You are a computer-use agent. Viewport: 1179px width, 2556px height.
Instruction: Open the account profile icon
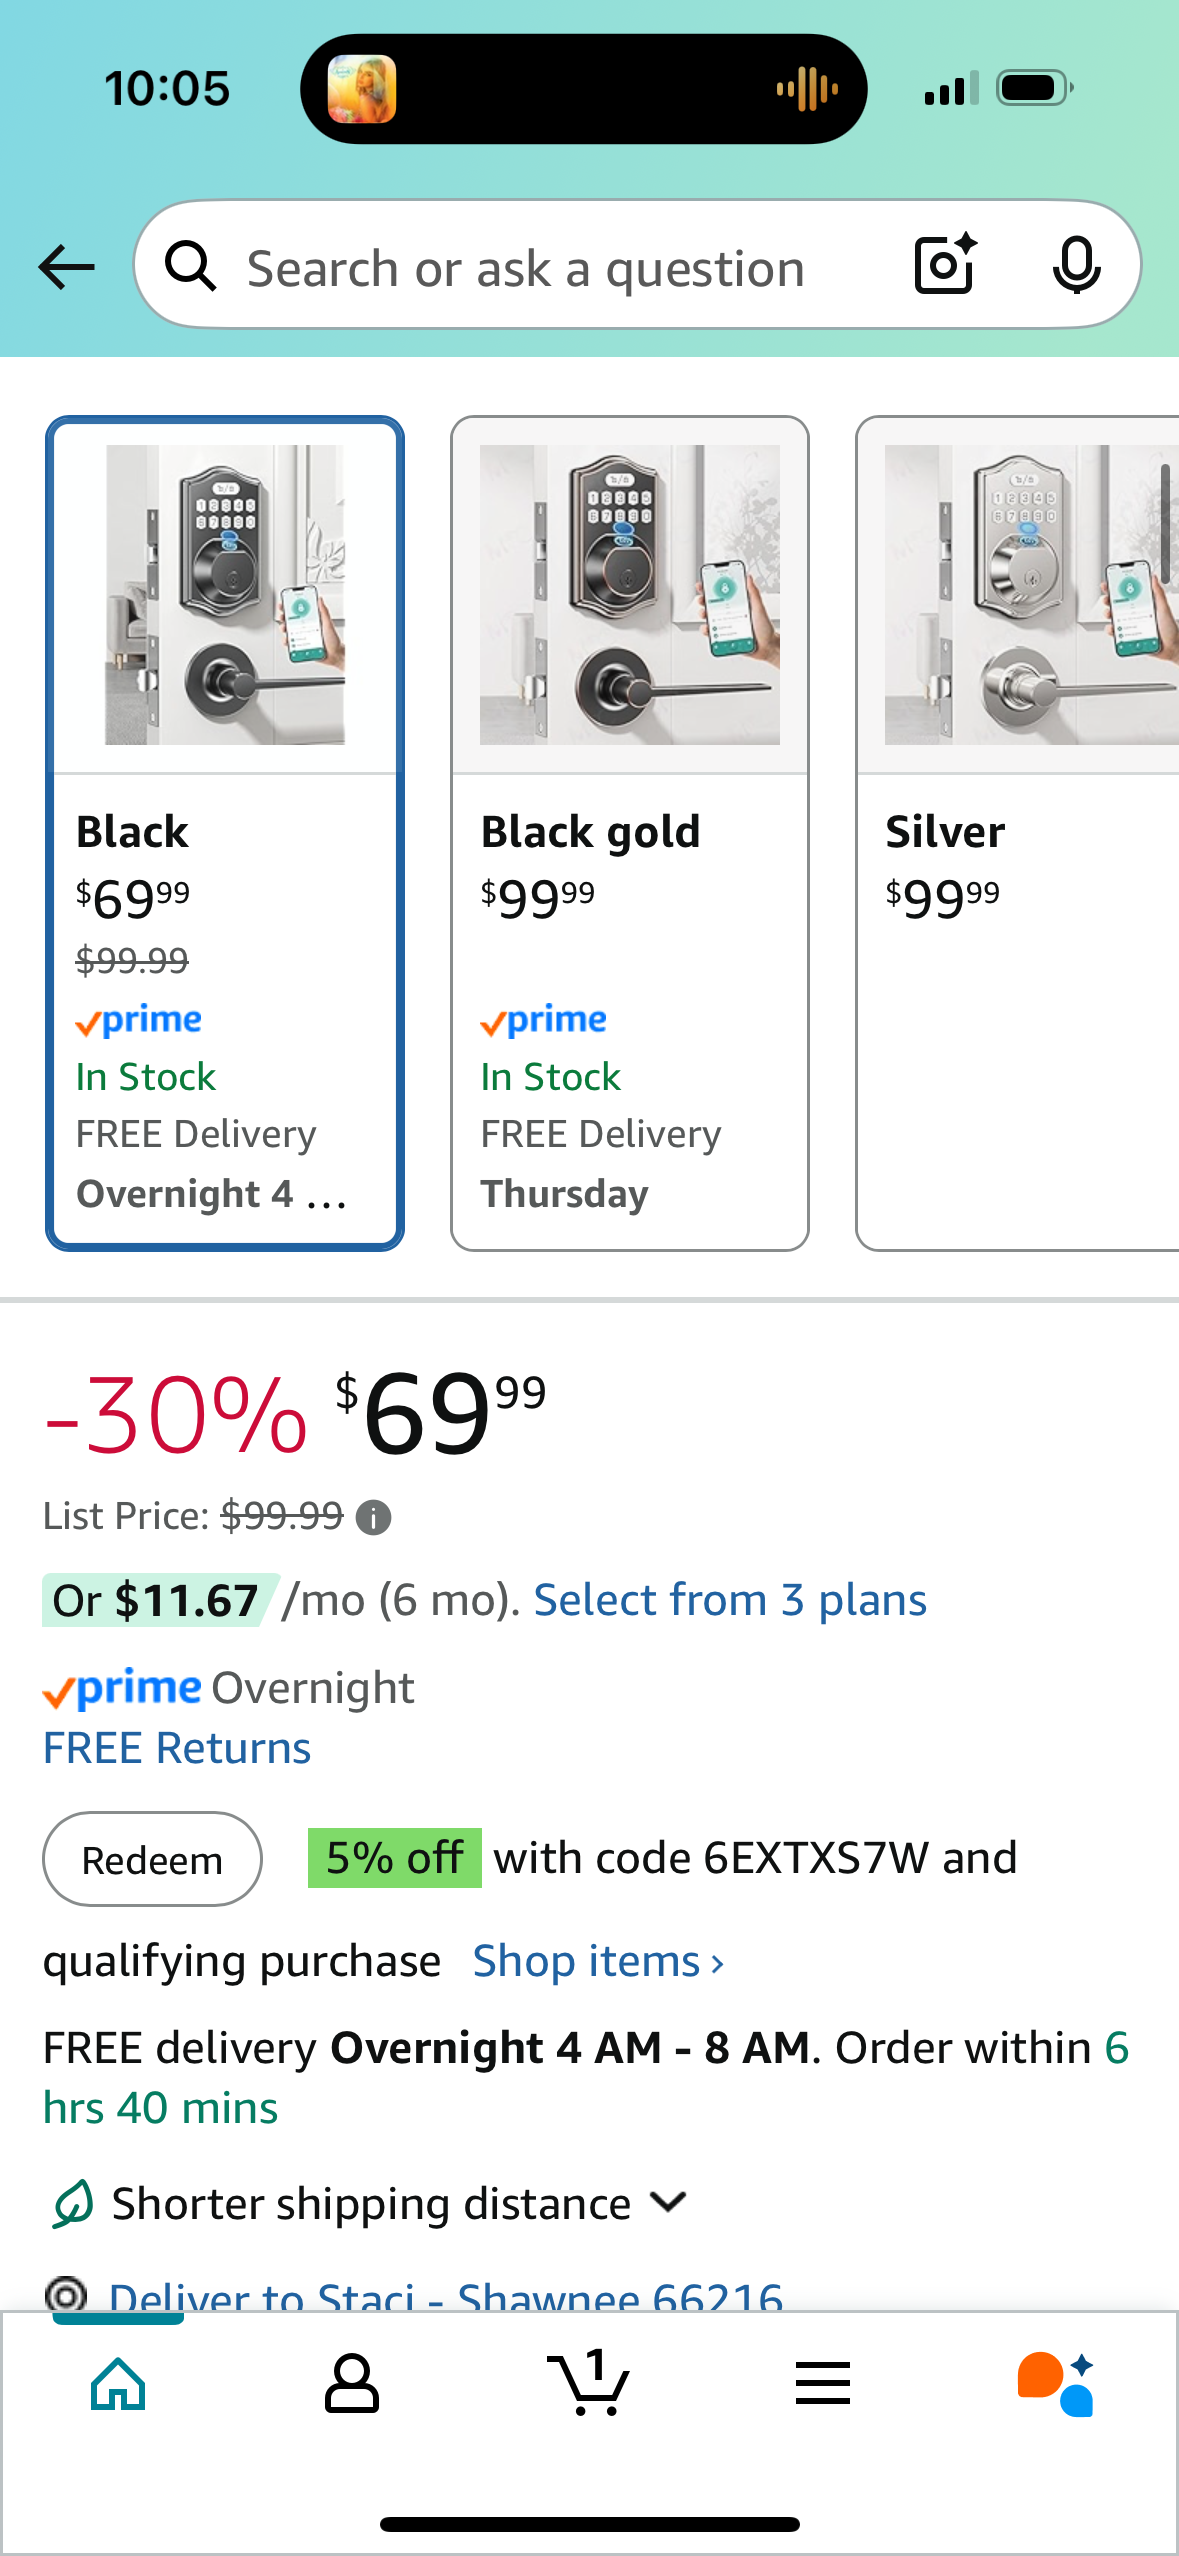(352, 2384)
